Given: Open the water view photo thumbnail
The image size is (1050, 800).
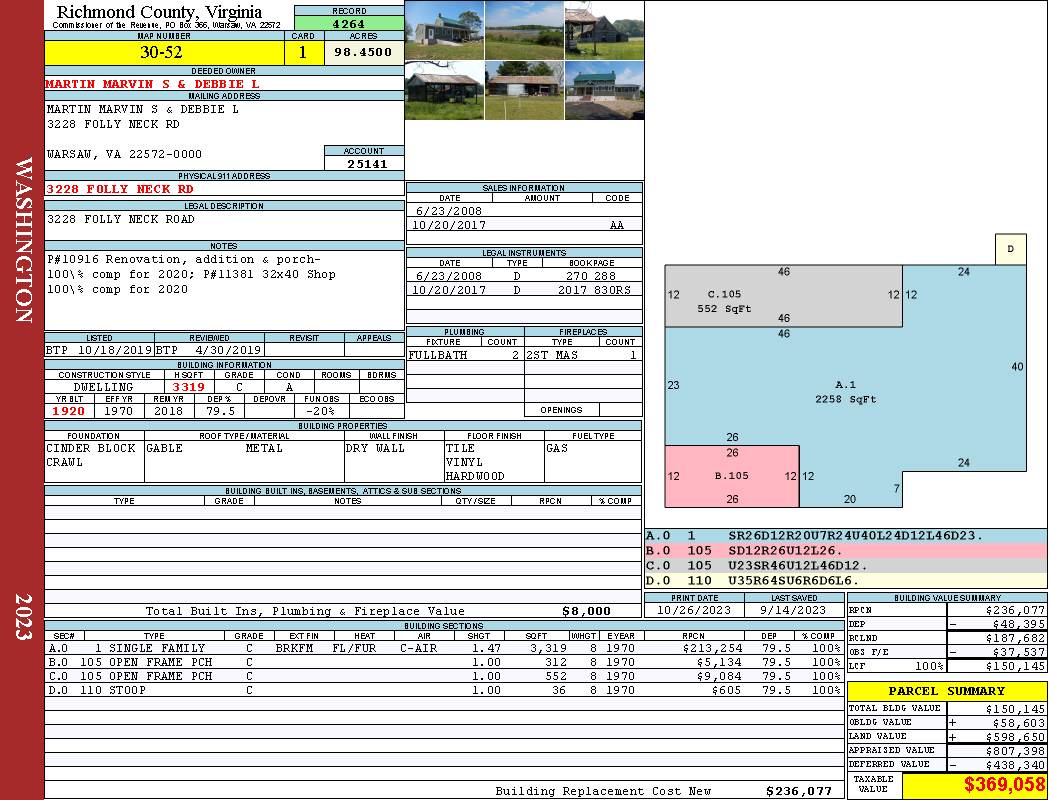Looking at the screenshot, I should tap(524, 30).
